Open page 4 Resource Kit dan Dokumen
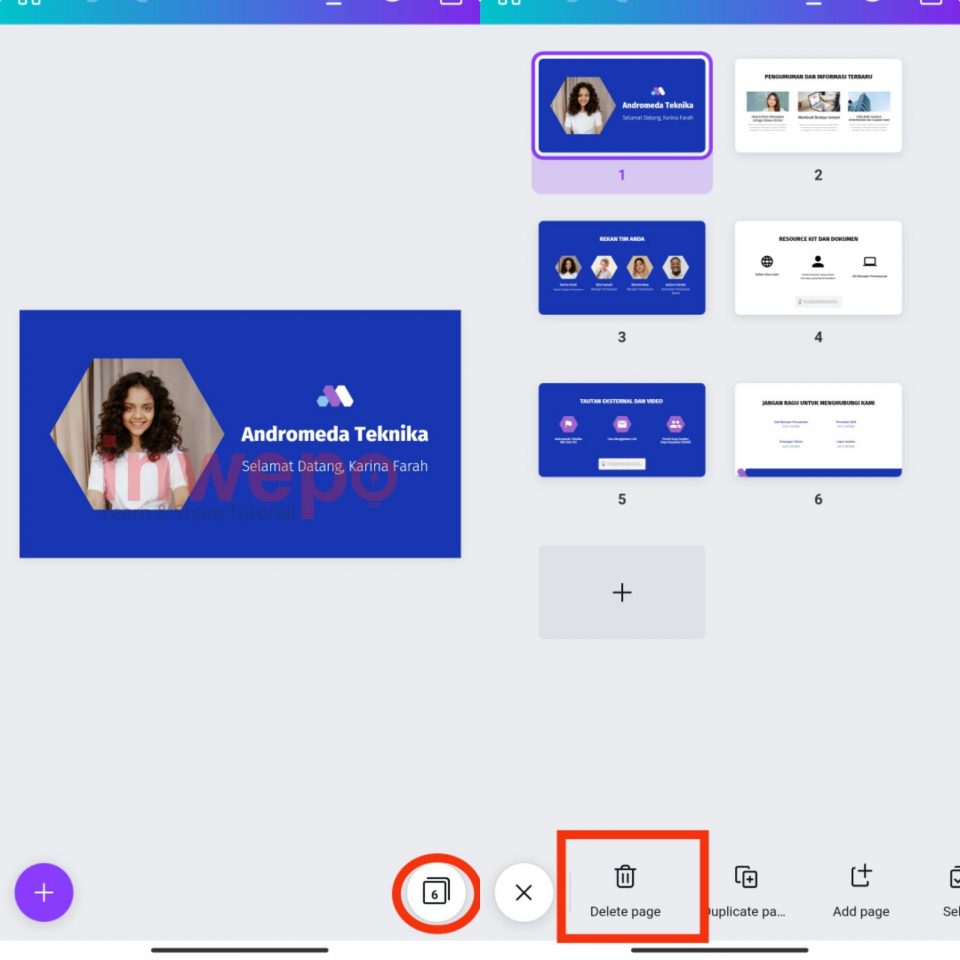Screen dimensions: 960x960 818,267
